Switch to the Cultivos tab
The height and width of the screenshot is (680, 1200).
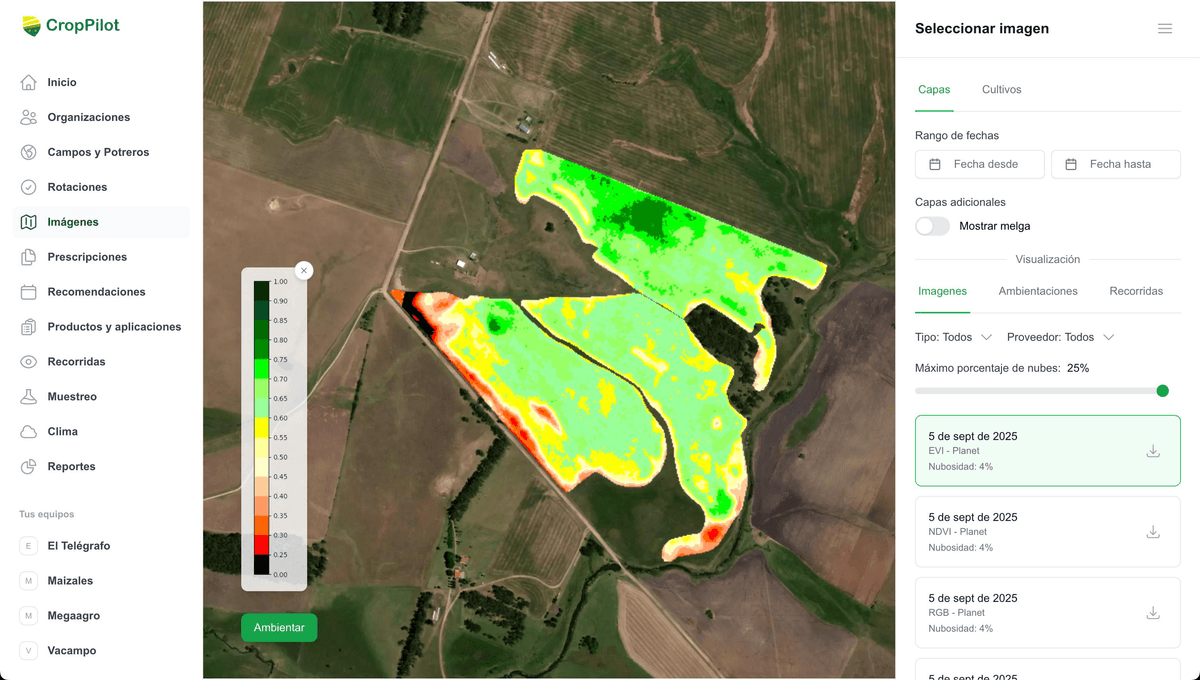click(1001, 89)
